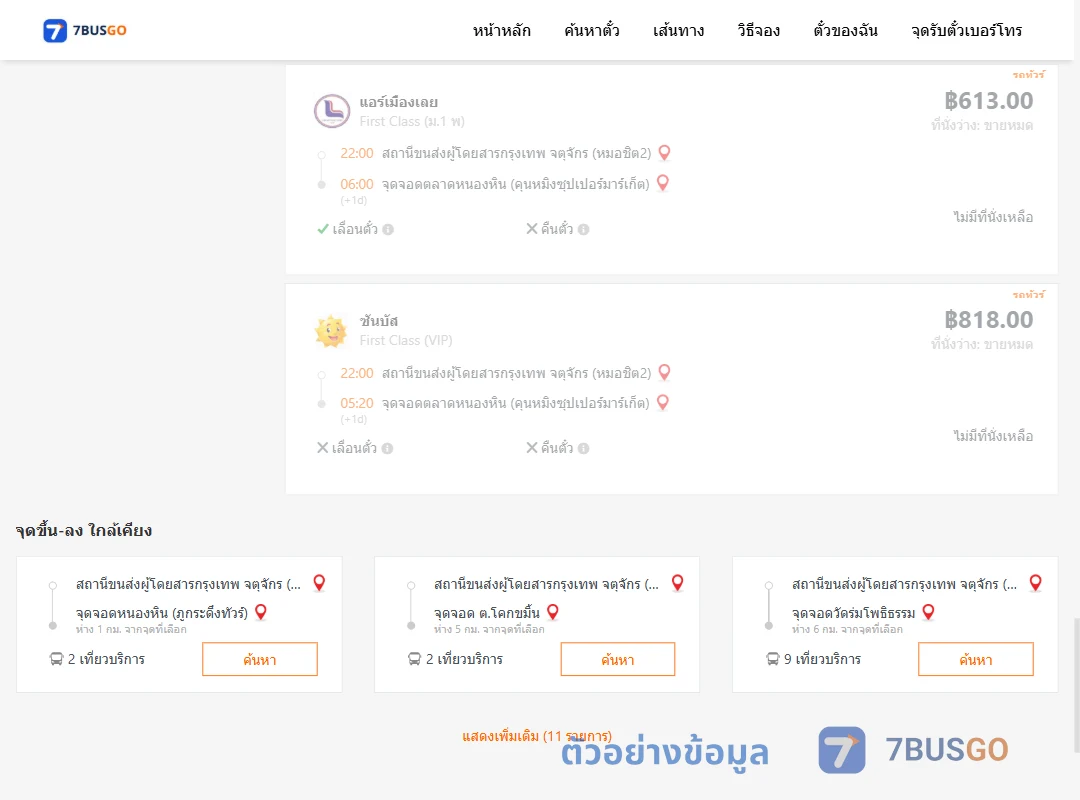Viewport: 1080px width, 800px height.
Task: Click the ชันบัส sun logo
Action: 331,331
